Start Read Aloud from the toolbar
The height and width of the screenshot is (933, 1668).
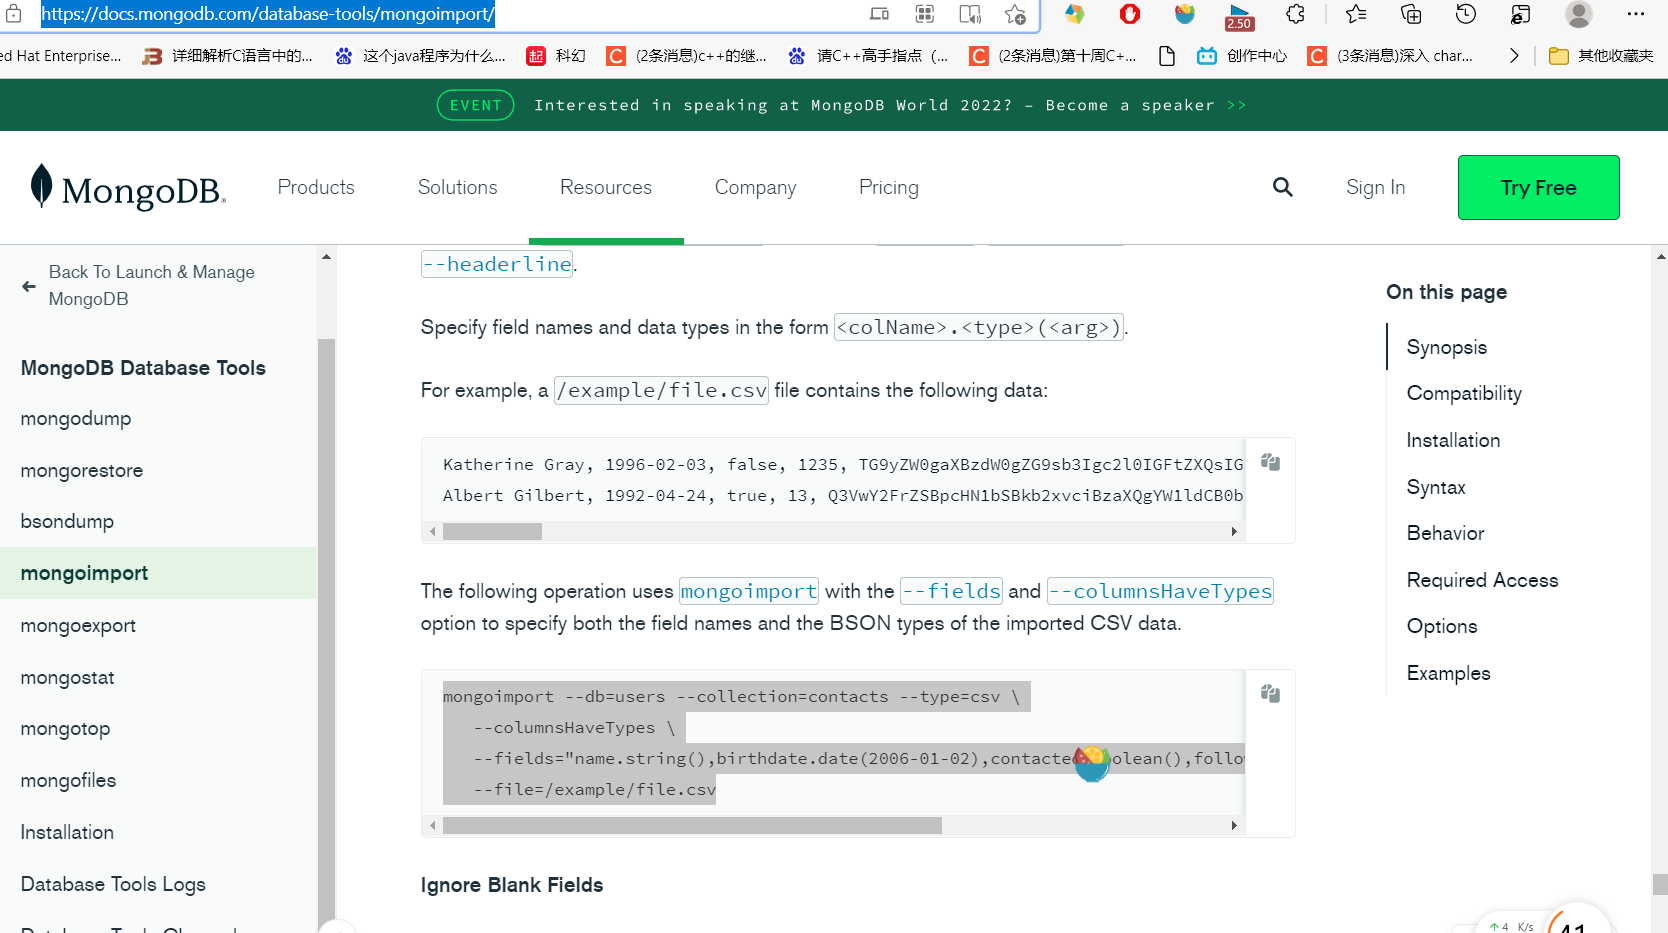(x=969, y=14)
